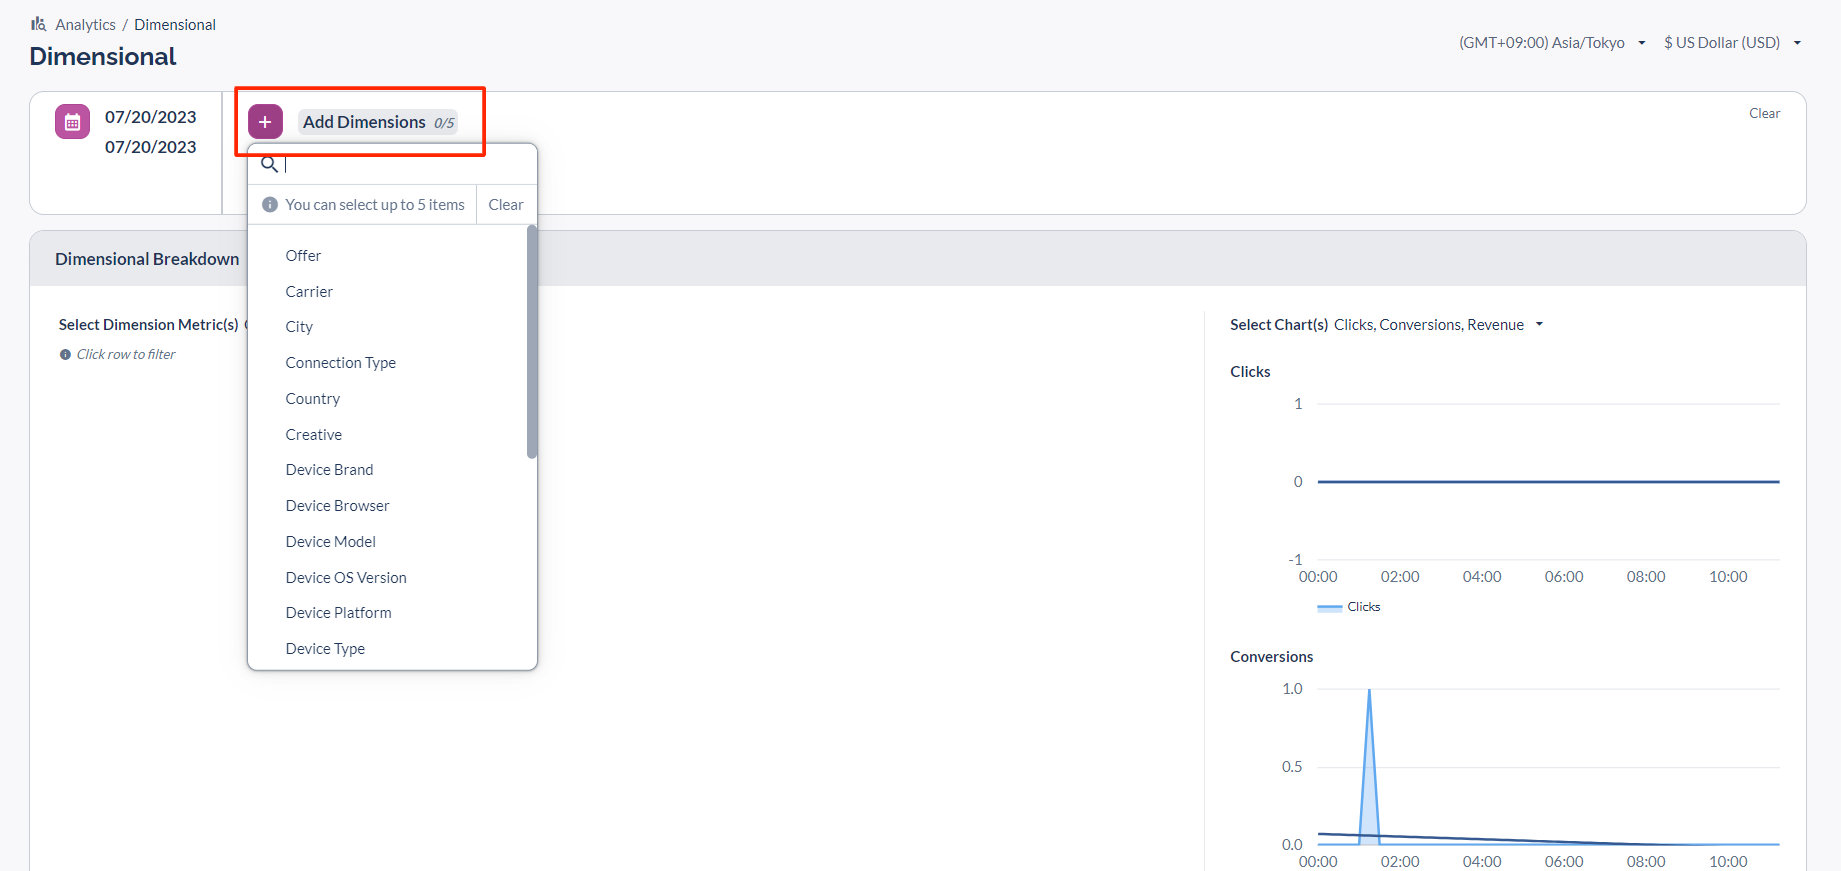
Task: Open the timezone Asia/Tokyo dropdown
Action: 1551,43
